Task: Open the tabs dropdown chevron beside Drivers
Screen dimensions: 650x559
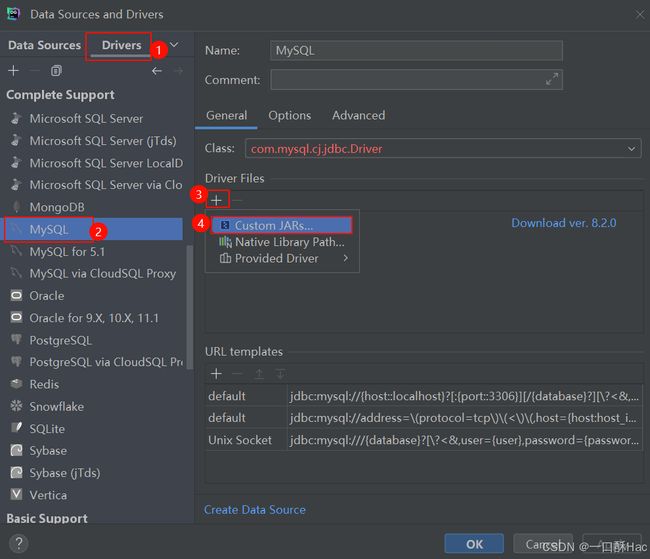Action: tap(175, 44)
